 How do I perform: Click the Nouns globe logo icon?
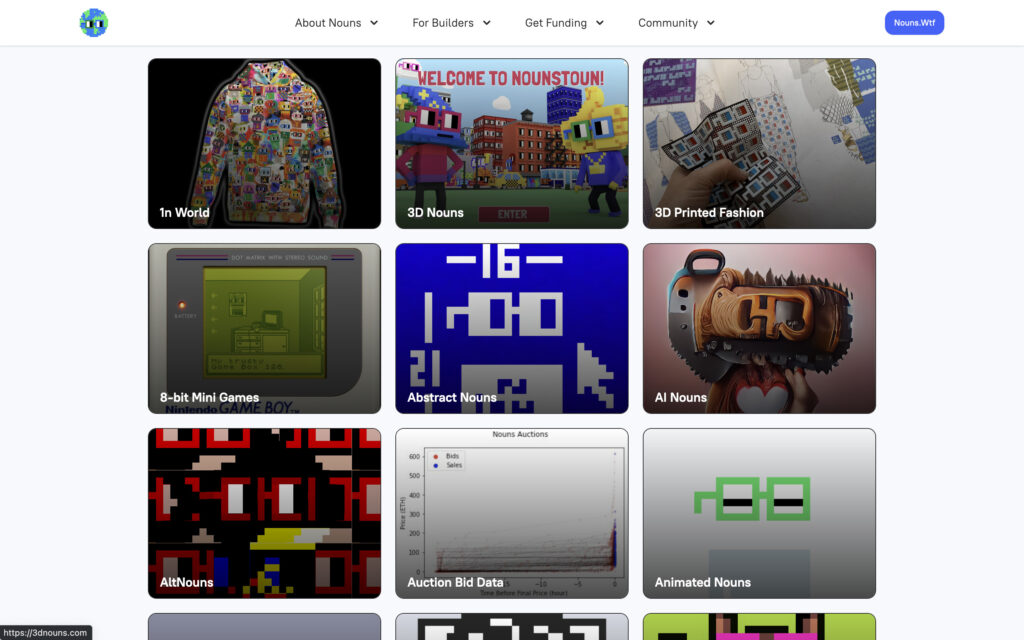(x=94, y=23)
